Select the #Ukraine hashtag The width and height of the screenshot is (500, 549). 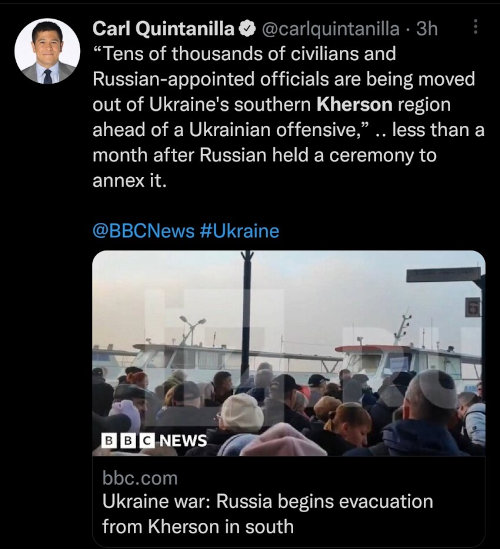coord(240,231)
